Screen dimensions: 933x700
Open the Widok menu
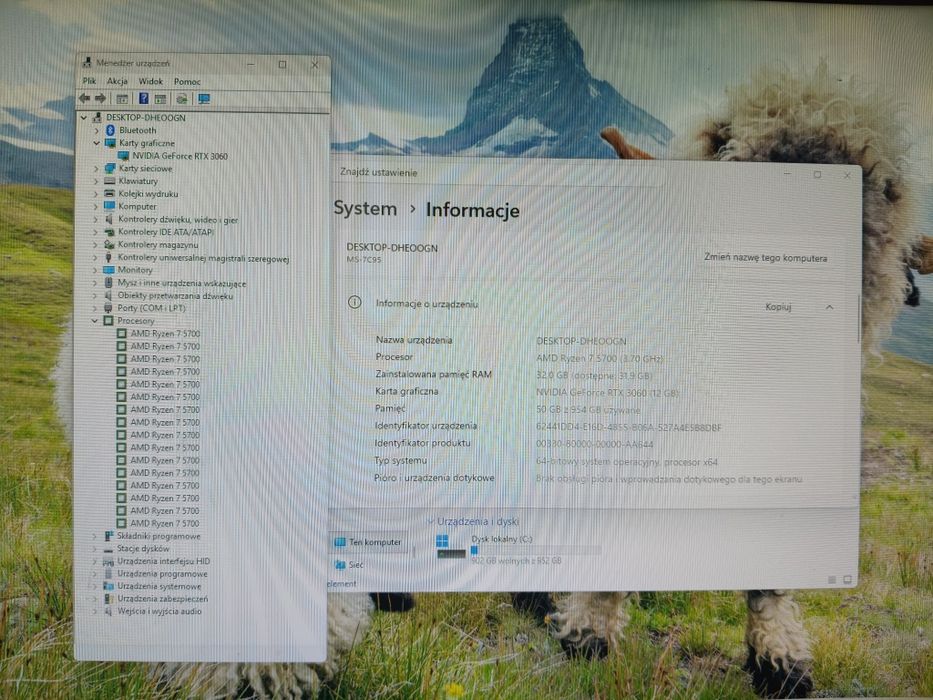click(x=151, y=81)
